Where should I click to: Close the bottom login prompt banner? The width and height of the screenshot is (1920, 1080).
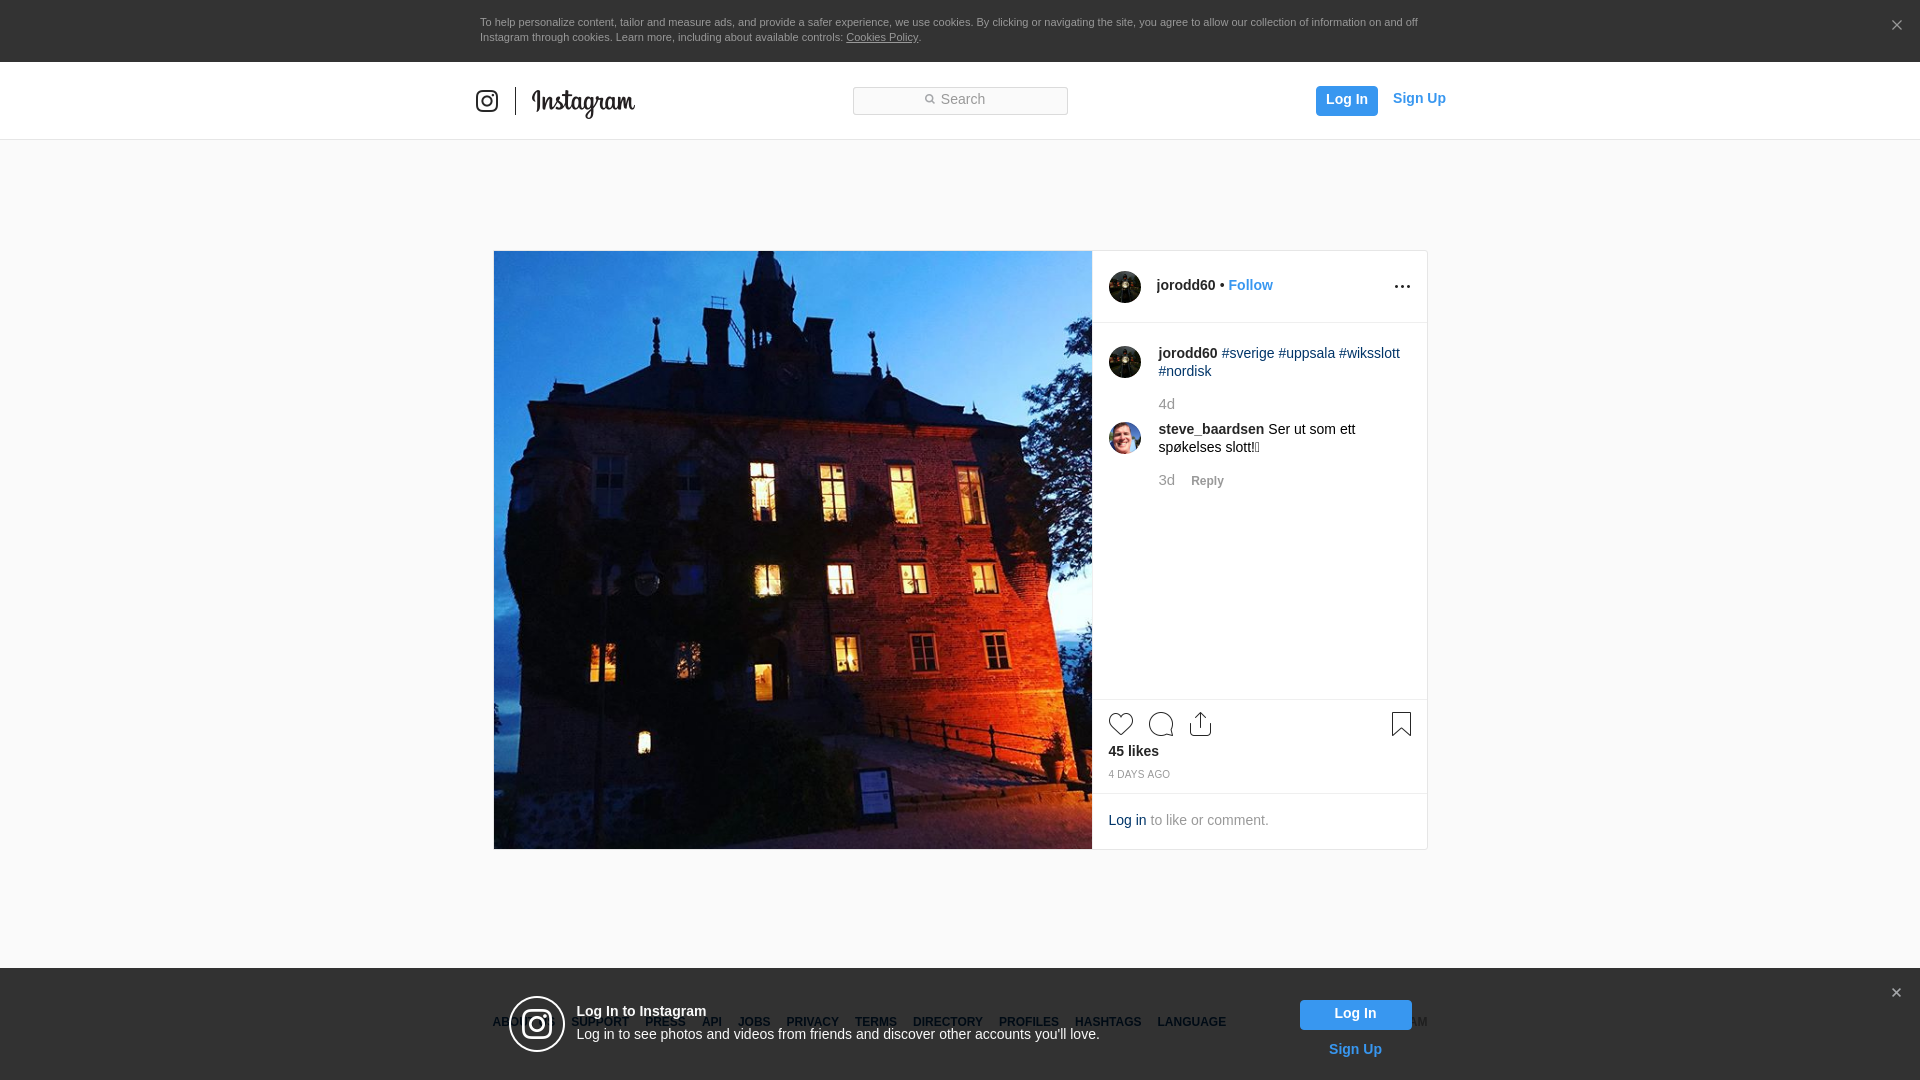coord(1896,993)
